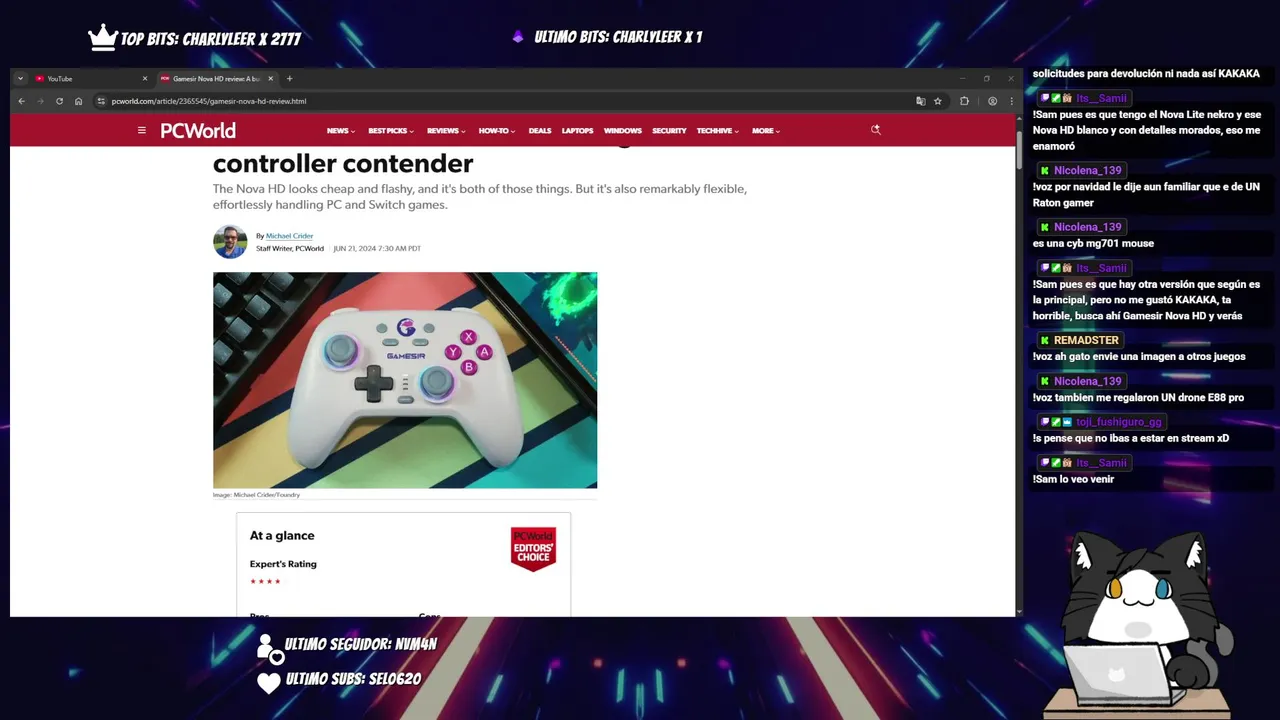
Task: Open the PCWorld hamburger menu
Action: coord(142,130)
